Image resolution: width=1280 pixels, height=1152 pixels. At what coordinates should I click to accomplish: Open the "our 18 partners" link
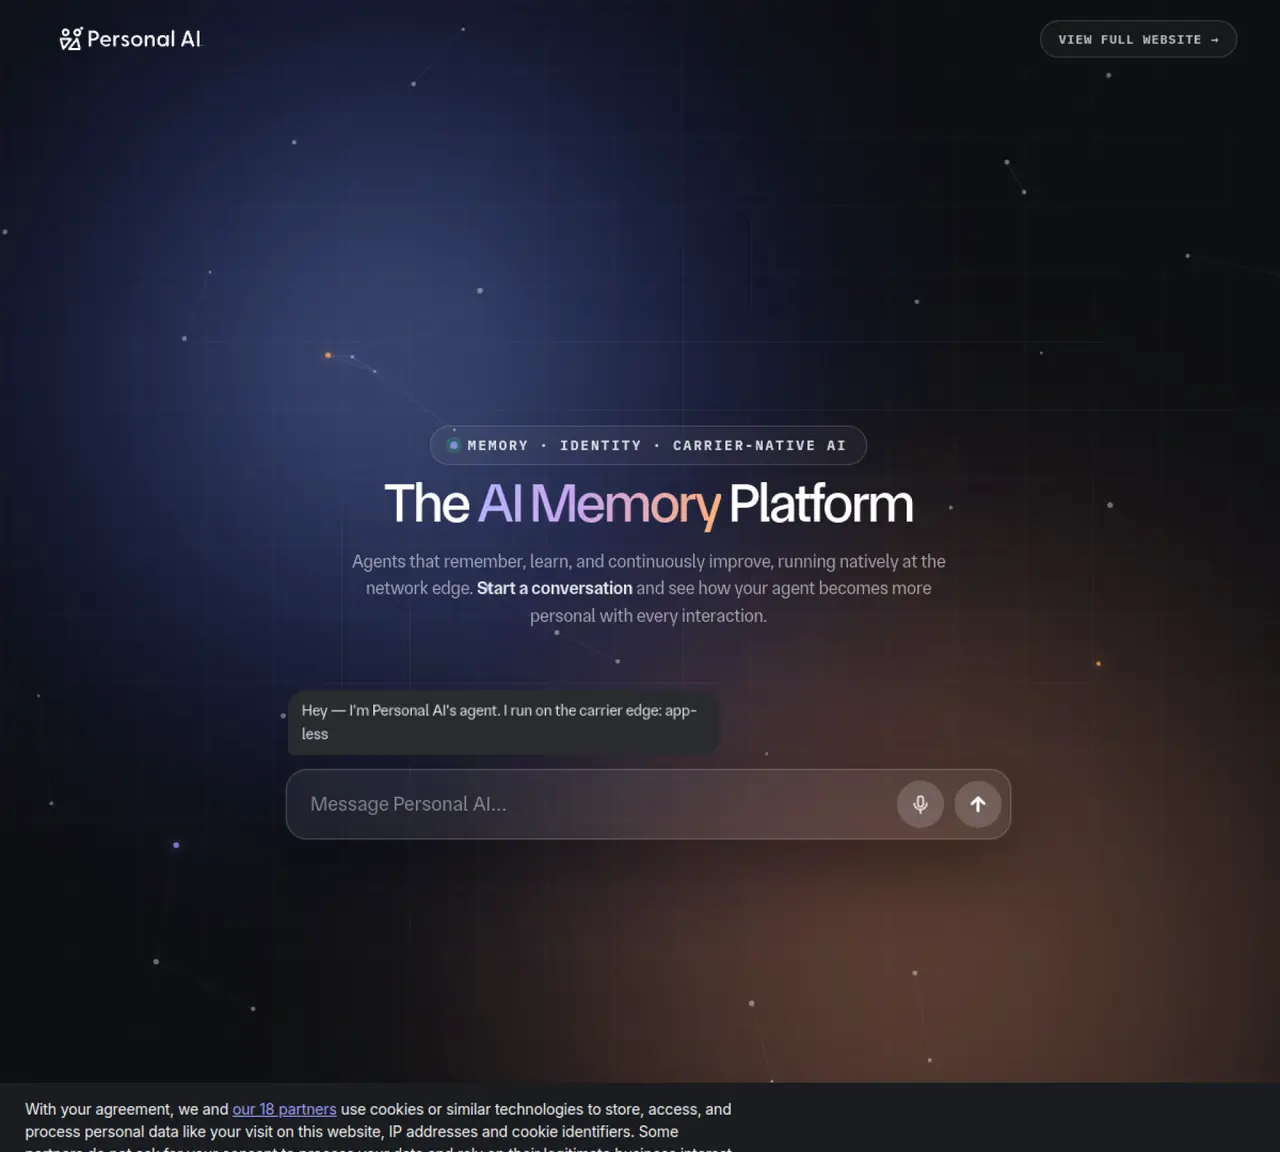(x=284, y=1109)
